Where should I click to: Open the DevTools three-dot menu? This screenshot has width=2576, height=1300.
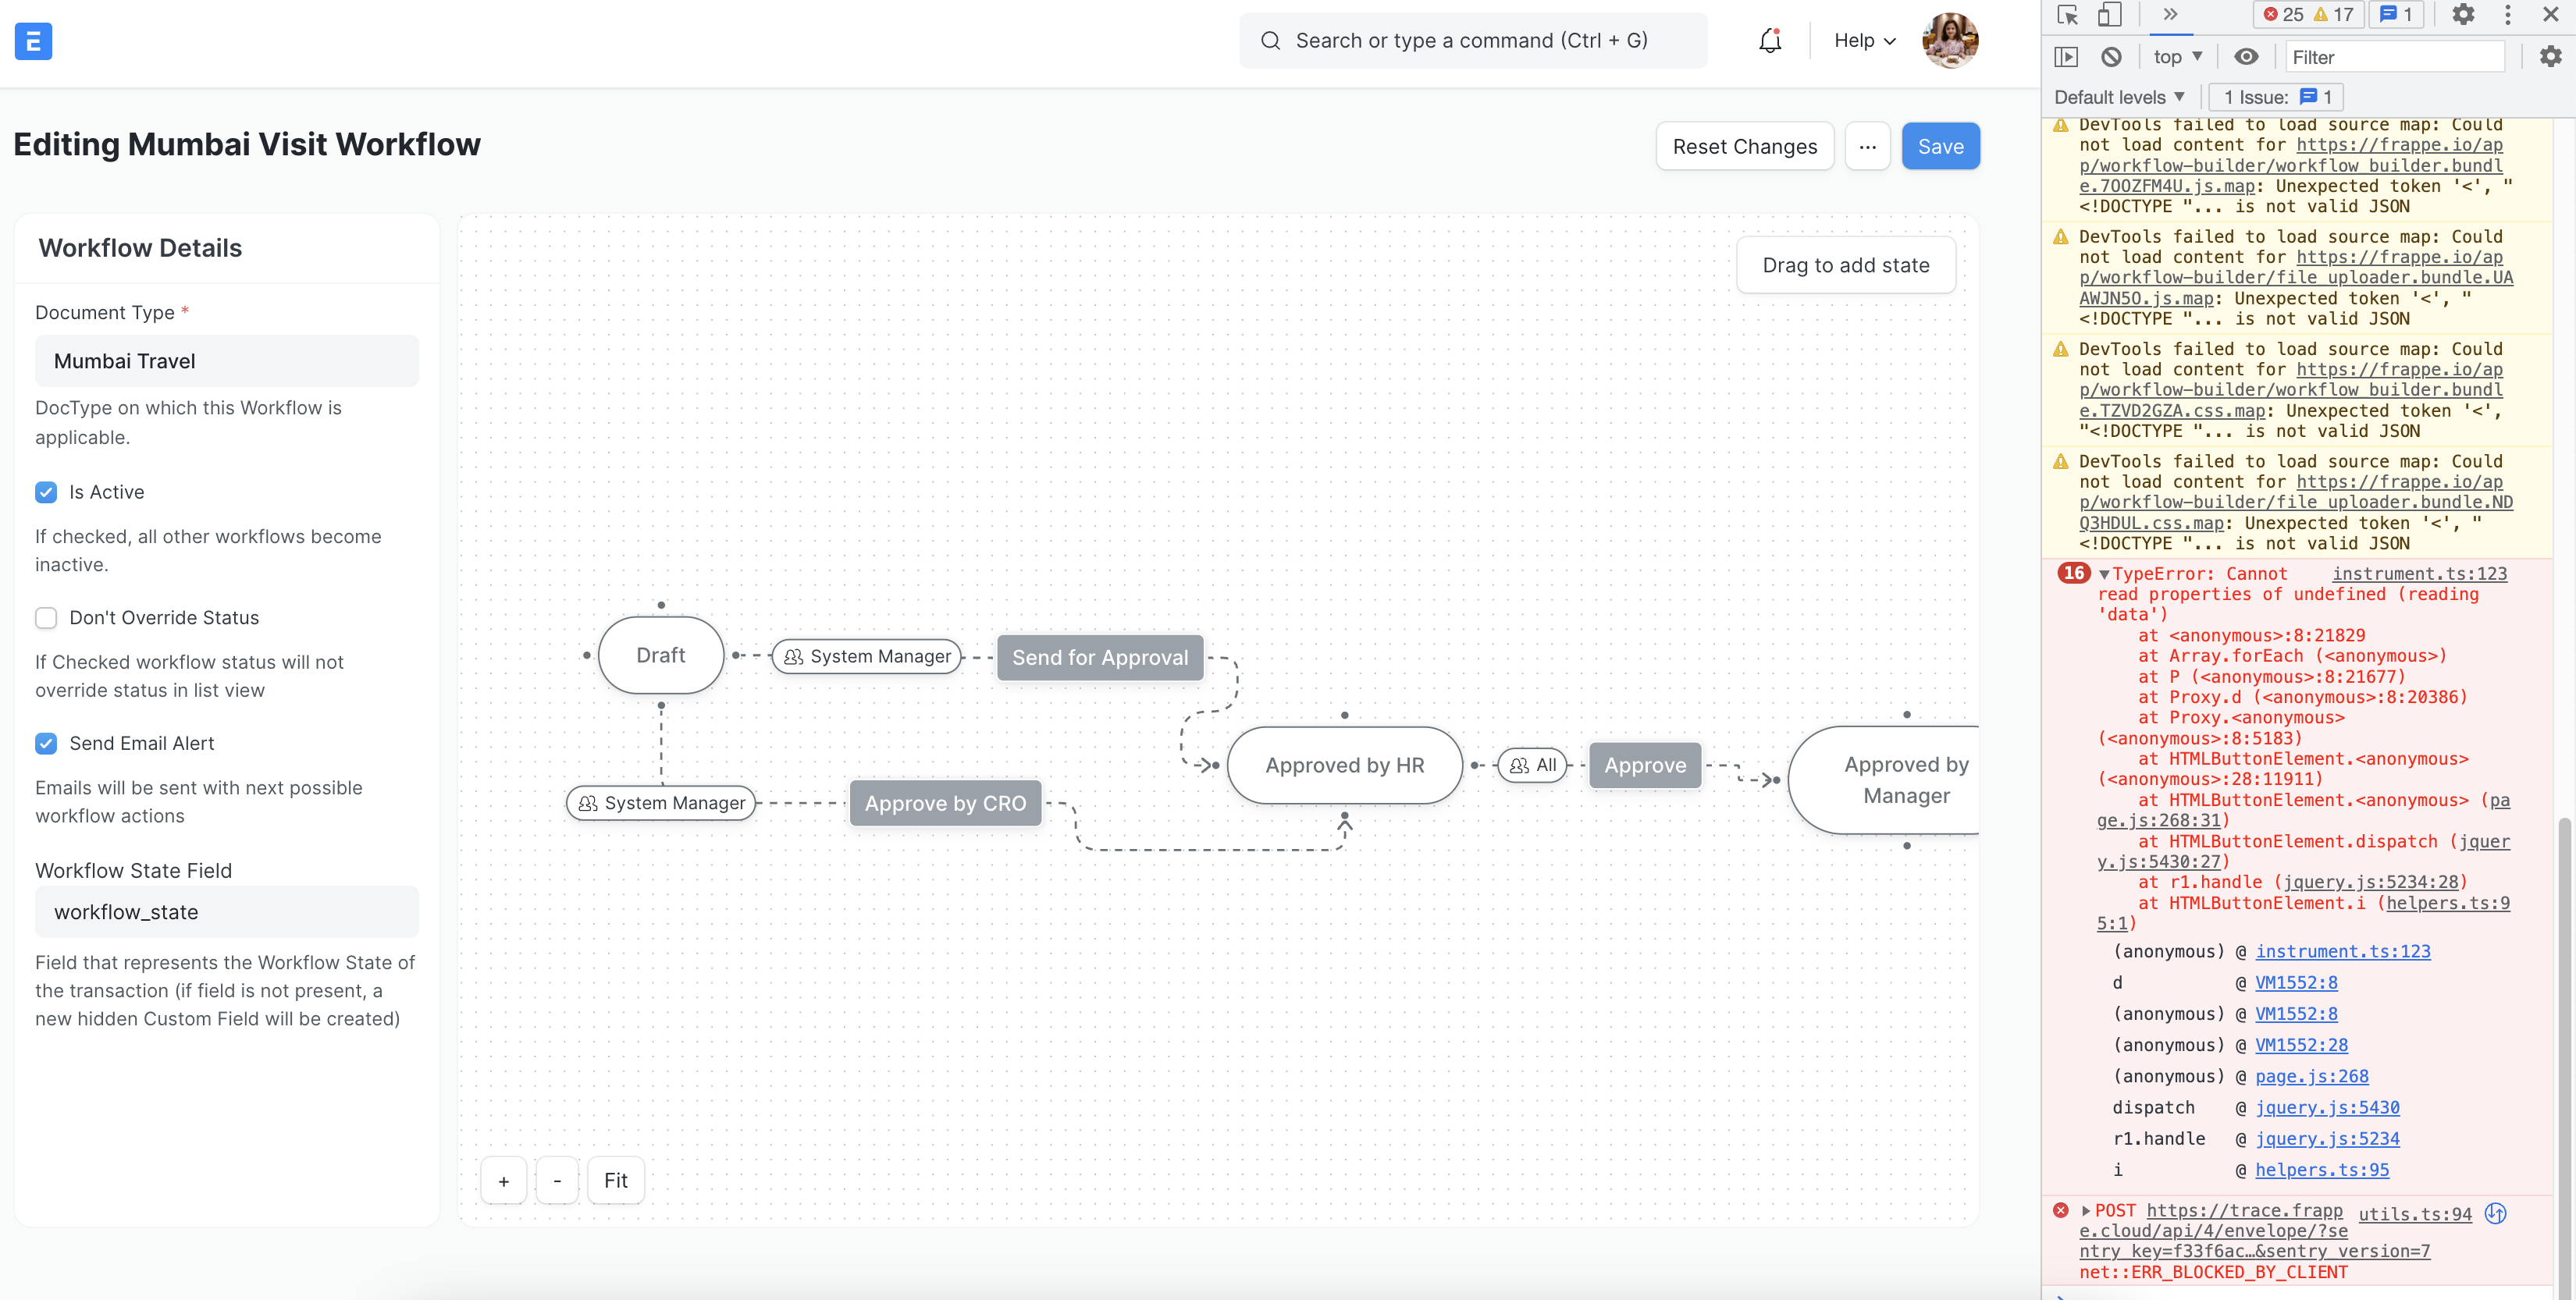tap(2508, 15)
